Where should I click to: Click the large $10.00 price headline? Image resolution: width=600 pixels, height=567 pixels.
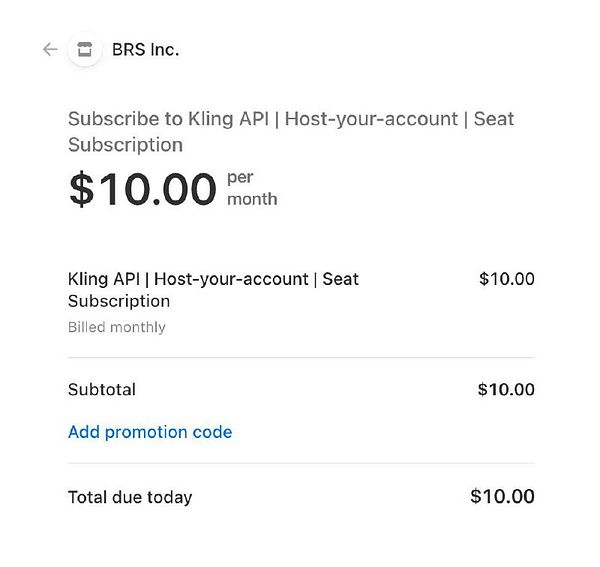point(142,190)
